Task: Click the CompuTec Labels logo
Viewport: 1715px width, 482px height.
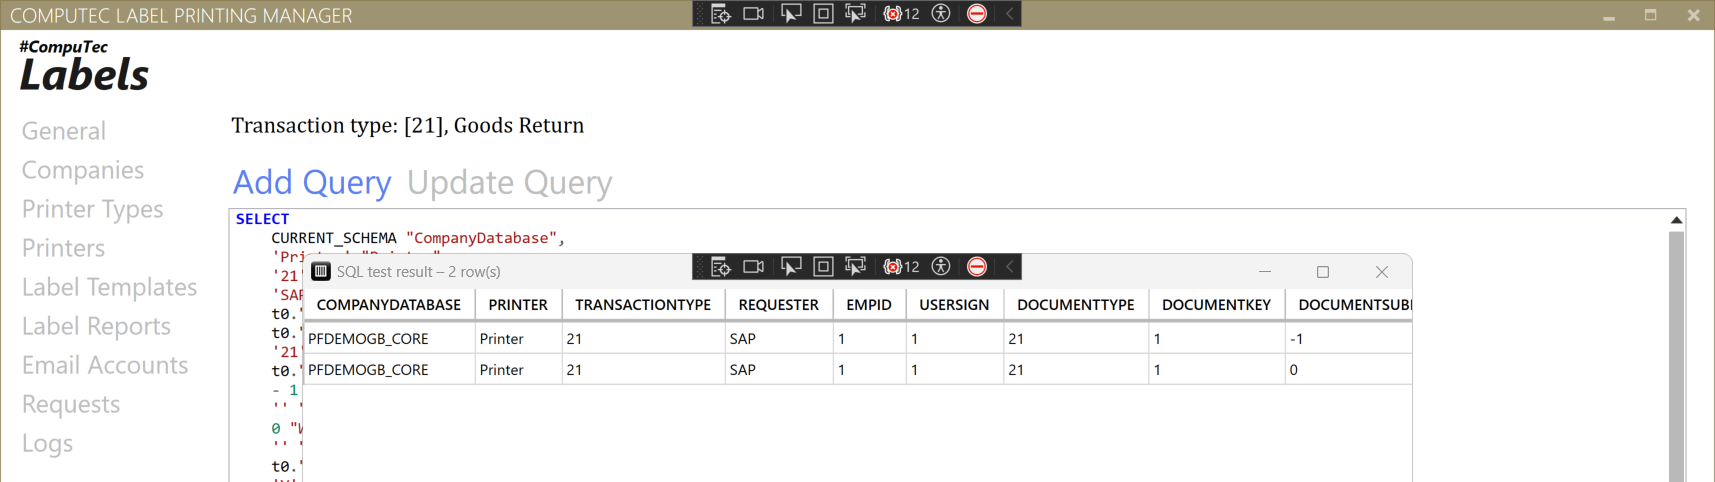Action: click(84, 66)
